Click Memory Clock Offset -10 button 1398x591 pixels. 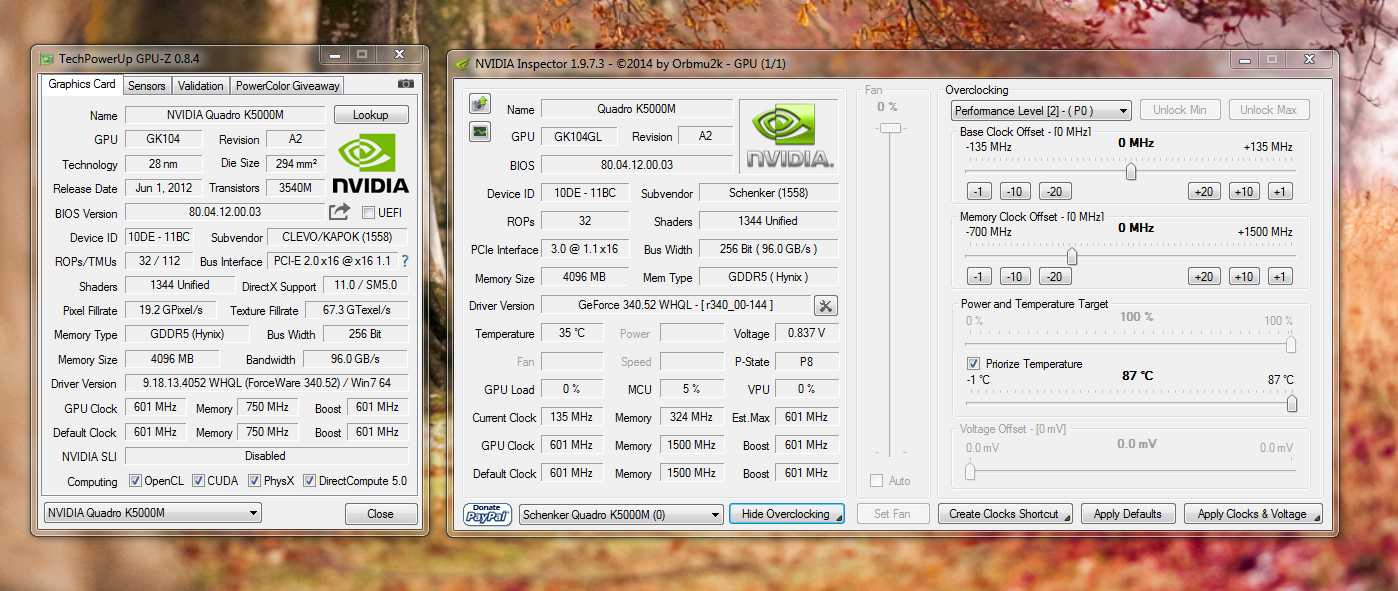coord(1015,276)
